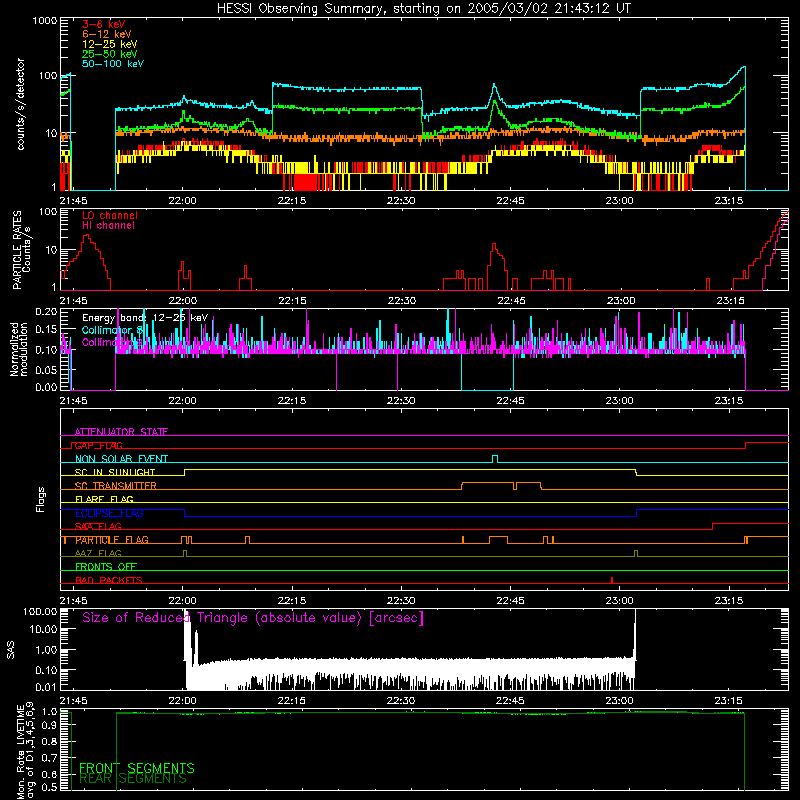The height and width of the screenshot is (800, 800).
Task: Select the FRONT SEGMENTS legend label
Action: click(137, 768)
